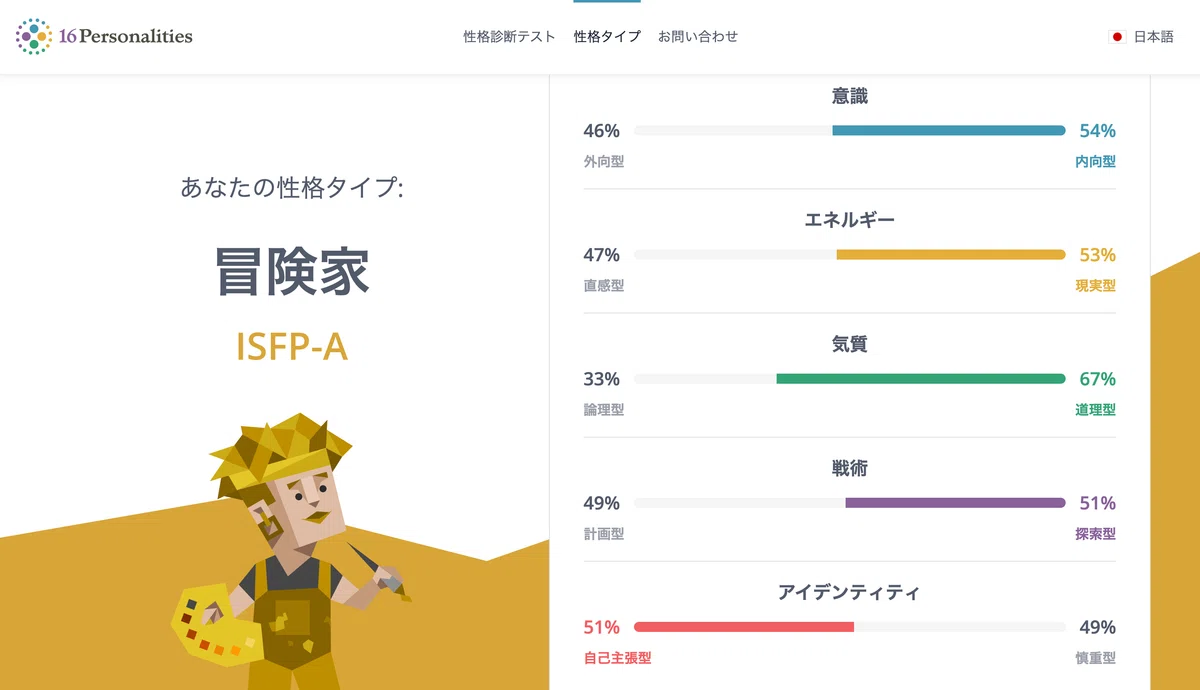Click the ISFP-A type code
This screenshot has height=690, width=1200.
click(x=292, y=345)
